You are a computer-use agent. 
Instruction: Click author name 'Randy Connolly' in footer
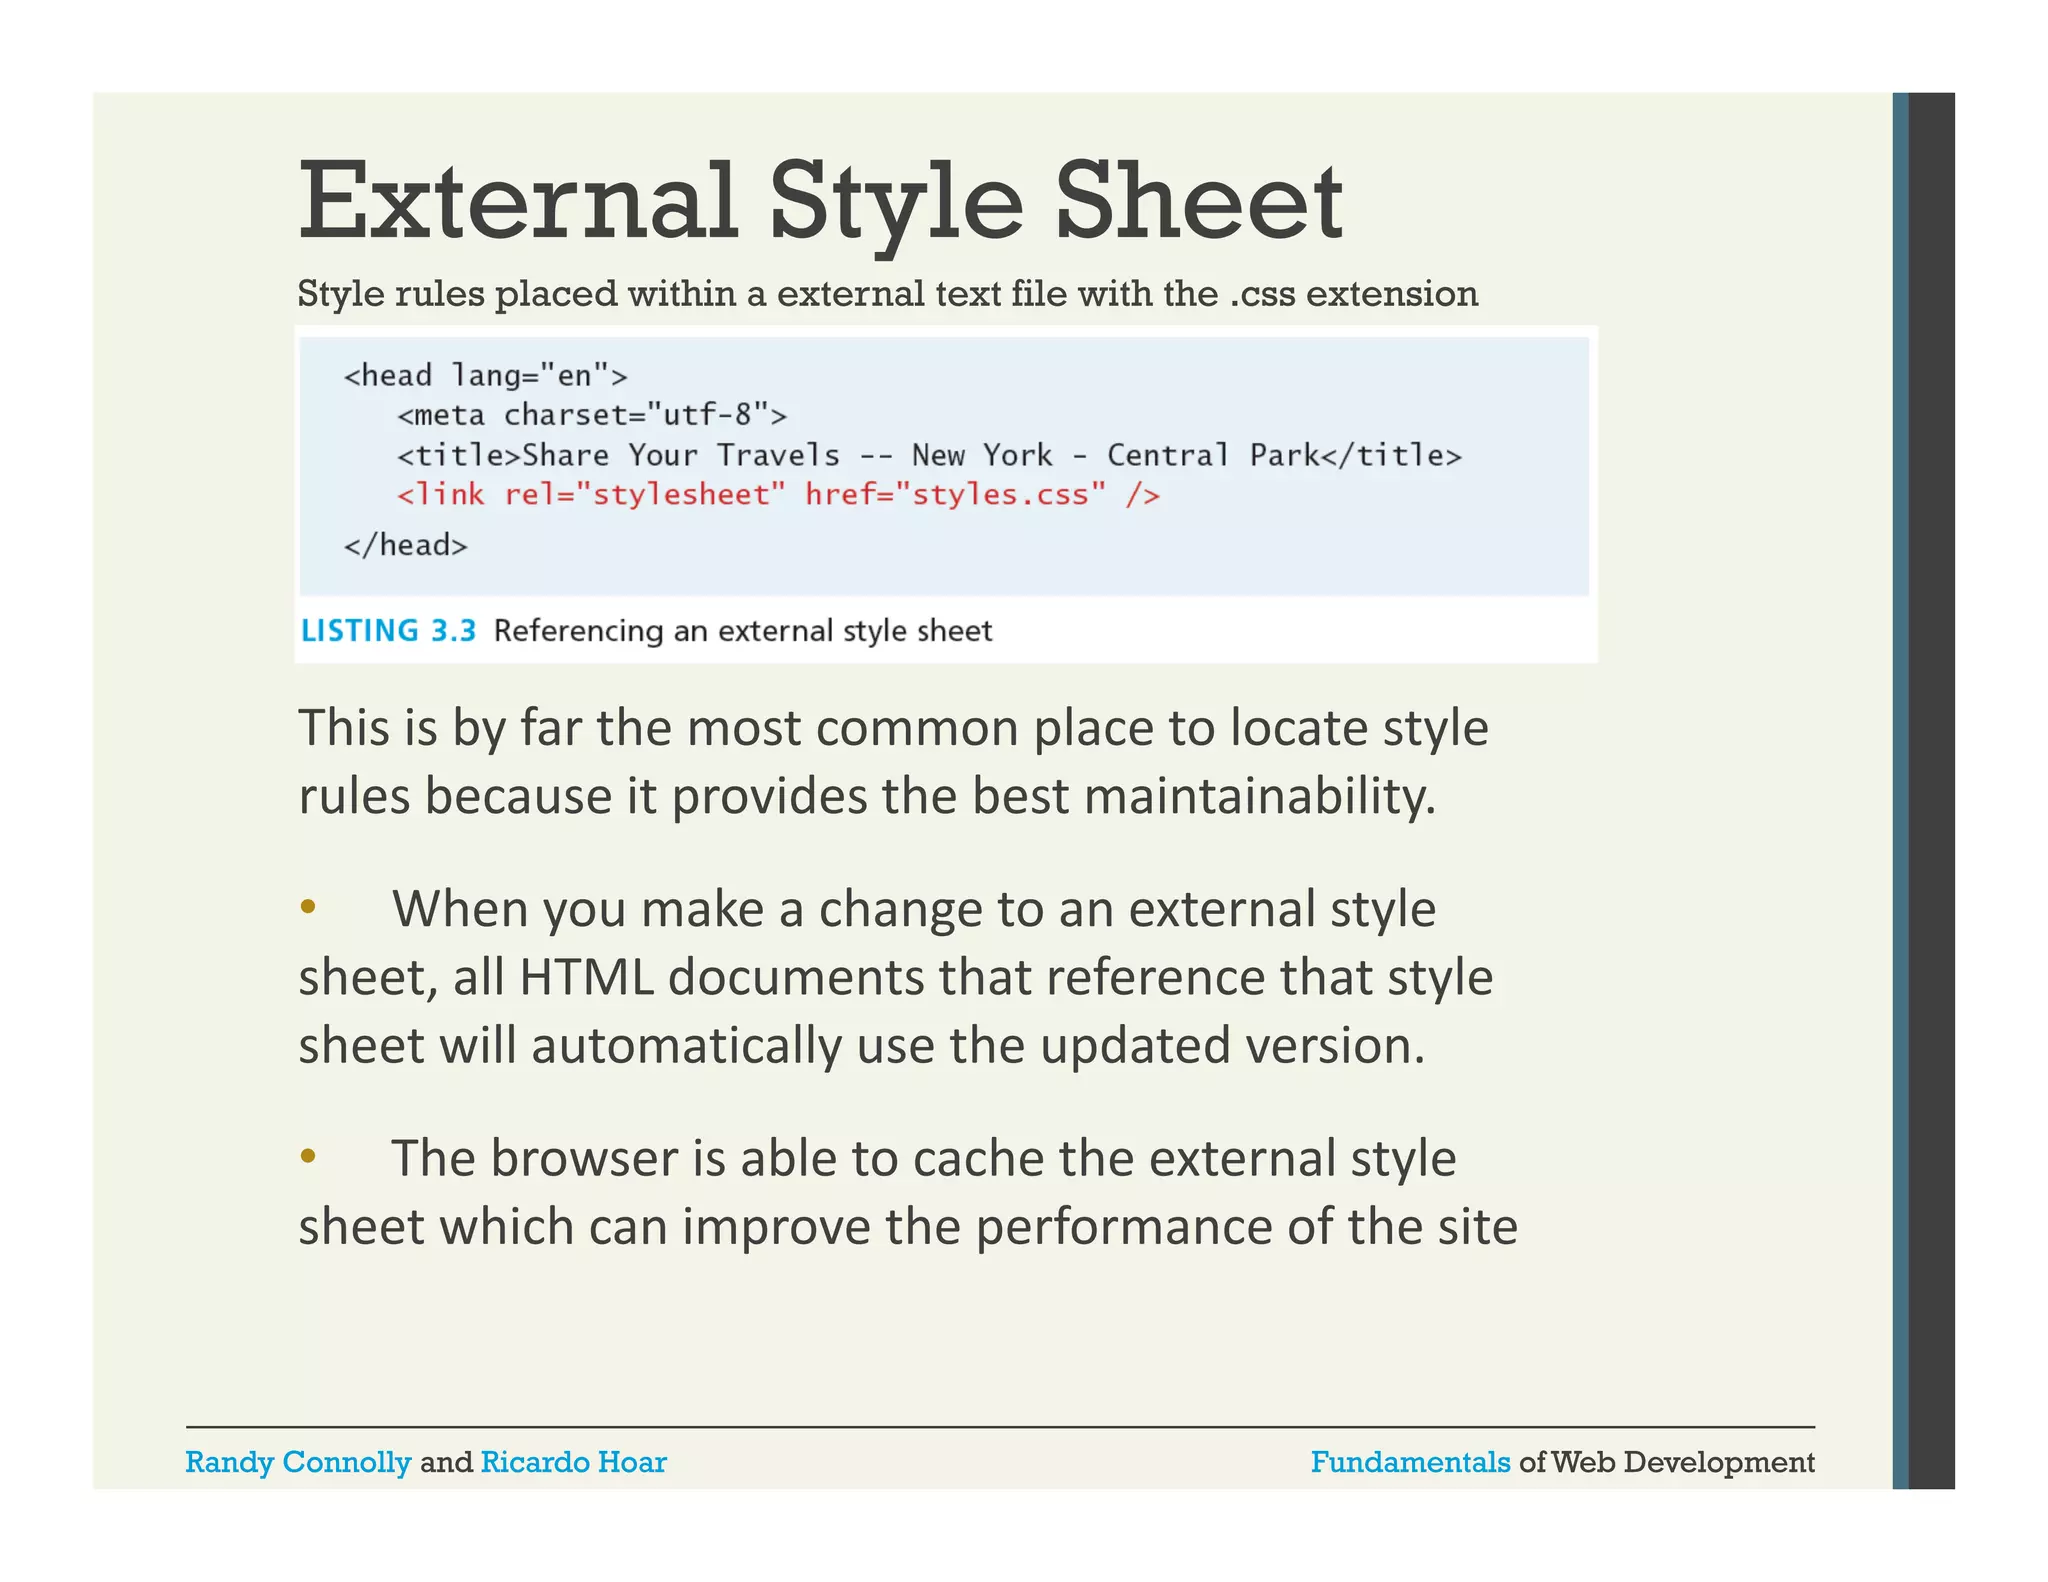[x=298, y=1462]
